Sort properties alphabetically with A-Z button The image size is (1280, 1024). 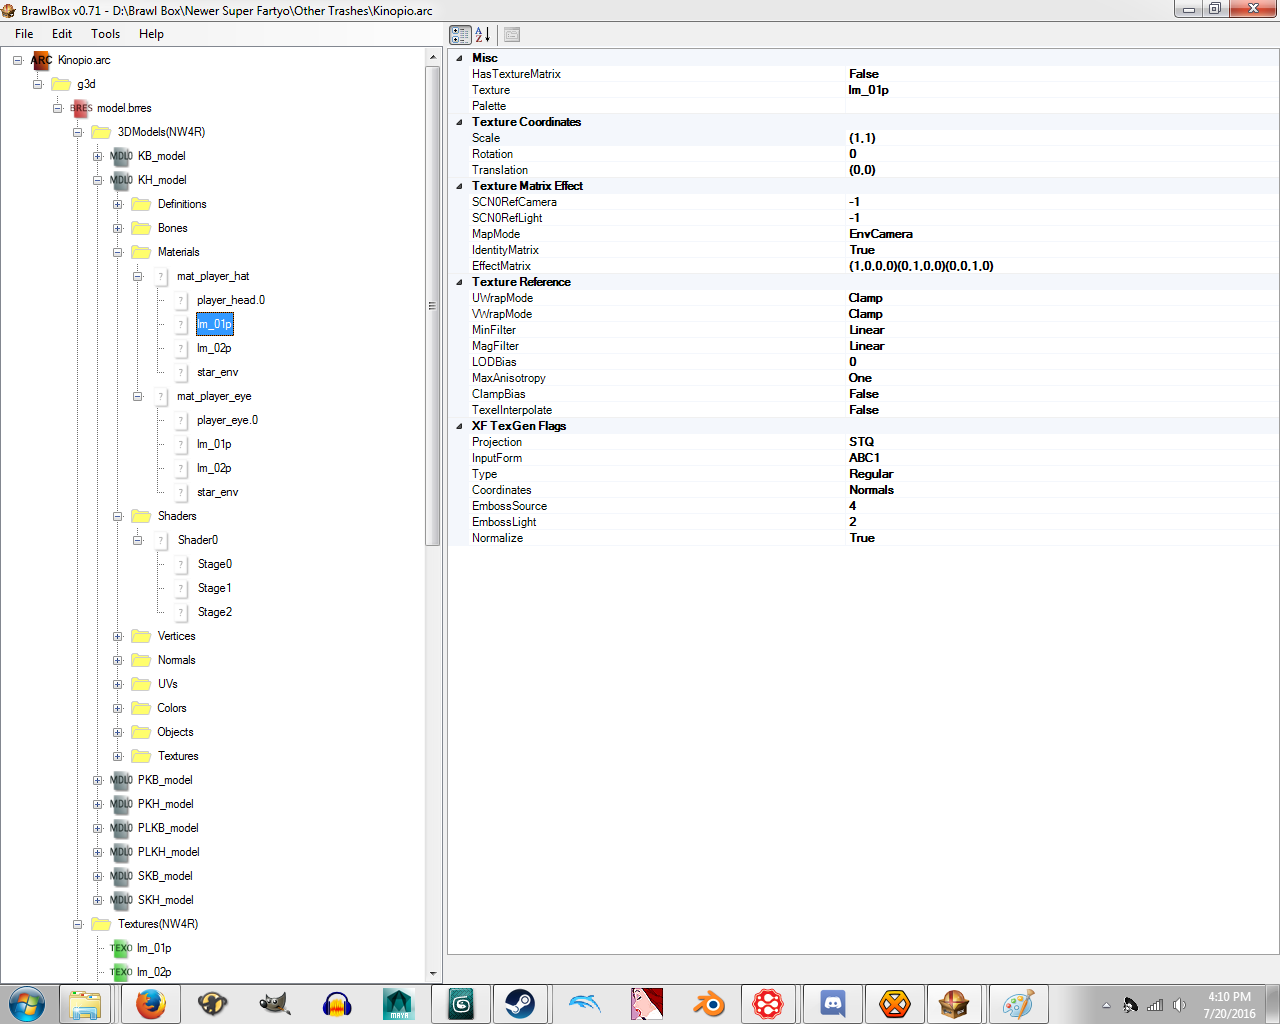[483, 35]
